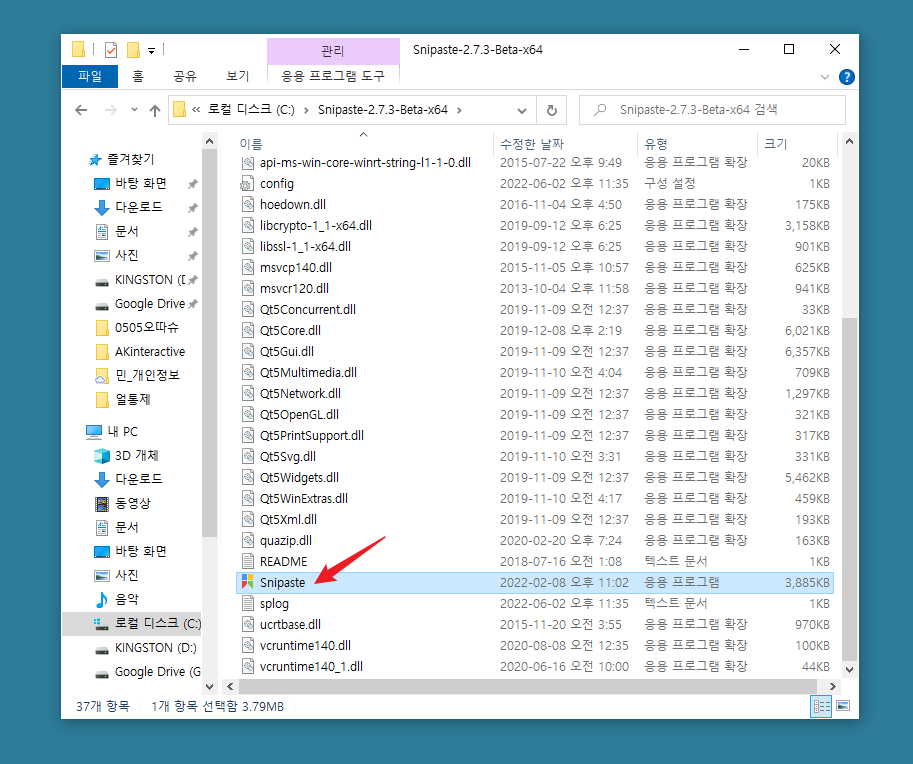This screenshot has height=764, width=913.
Task: Click the 관리 contextual tab
Action: pyautogui.click(x=333, y=51)
